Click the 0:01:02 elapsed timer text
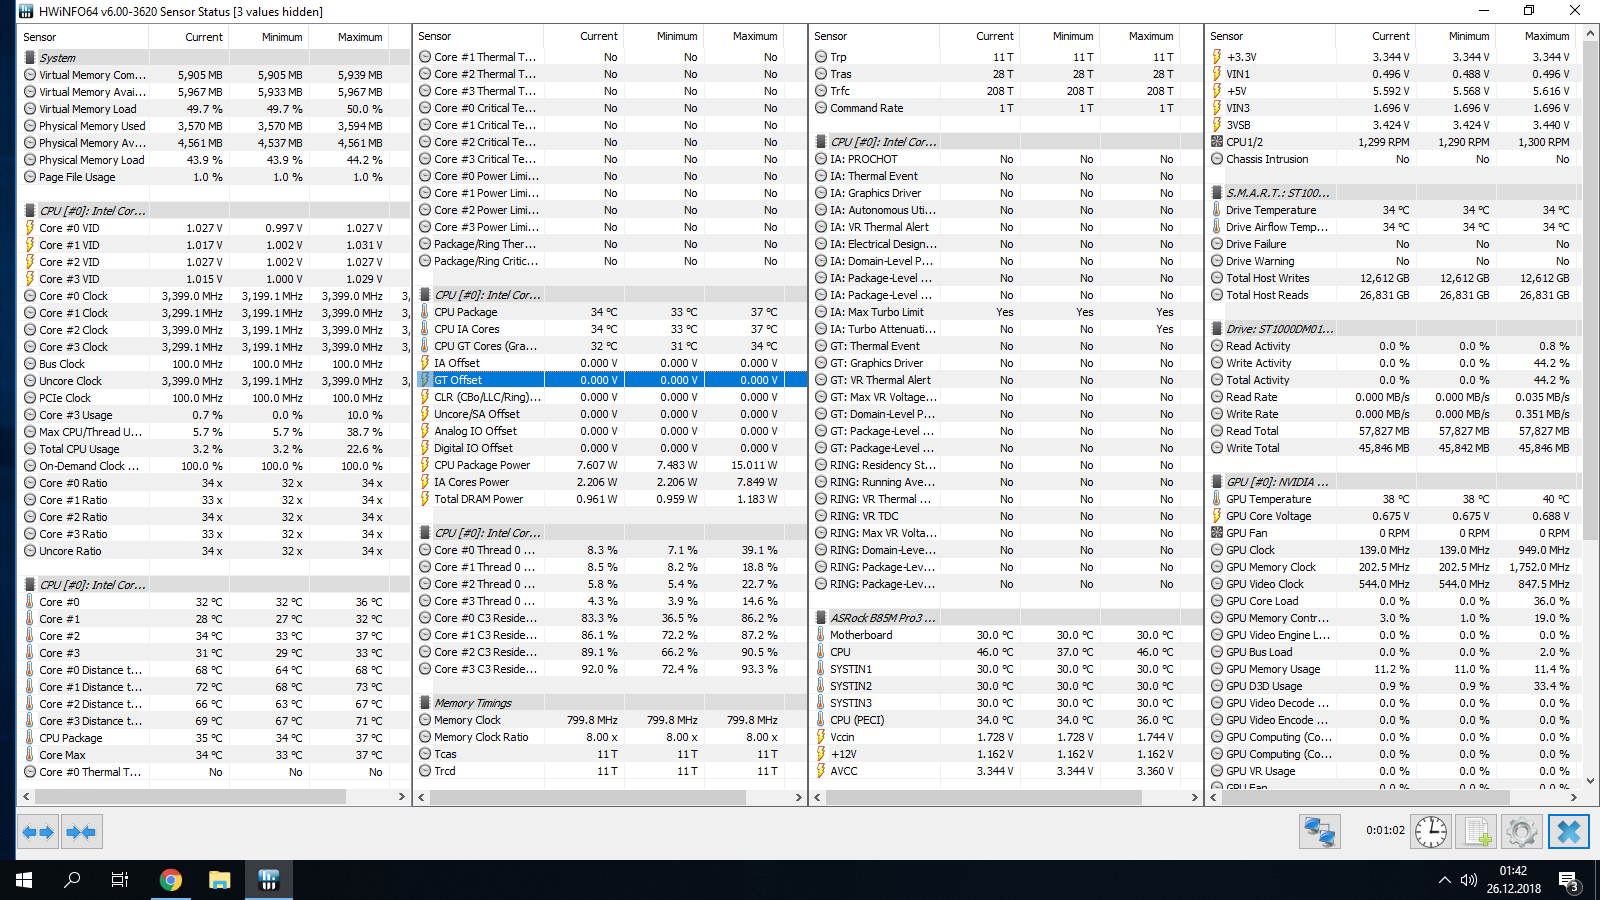This screenshot has height=900, width=1600. click(x=1385, y=830)
